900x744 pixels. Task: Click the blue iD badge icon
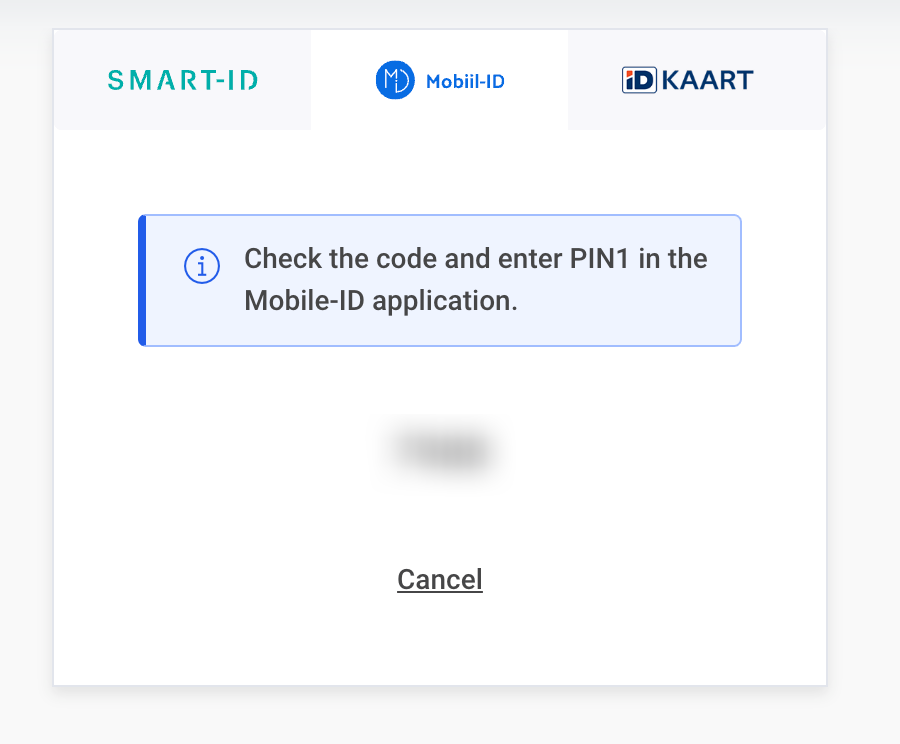tap(639, 80)
